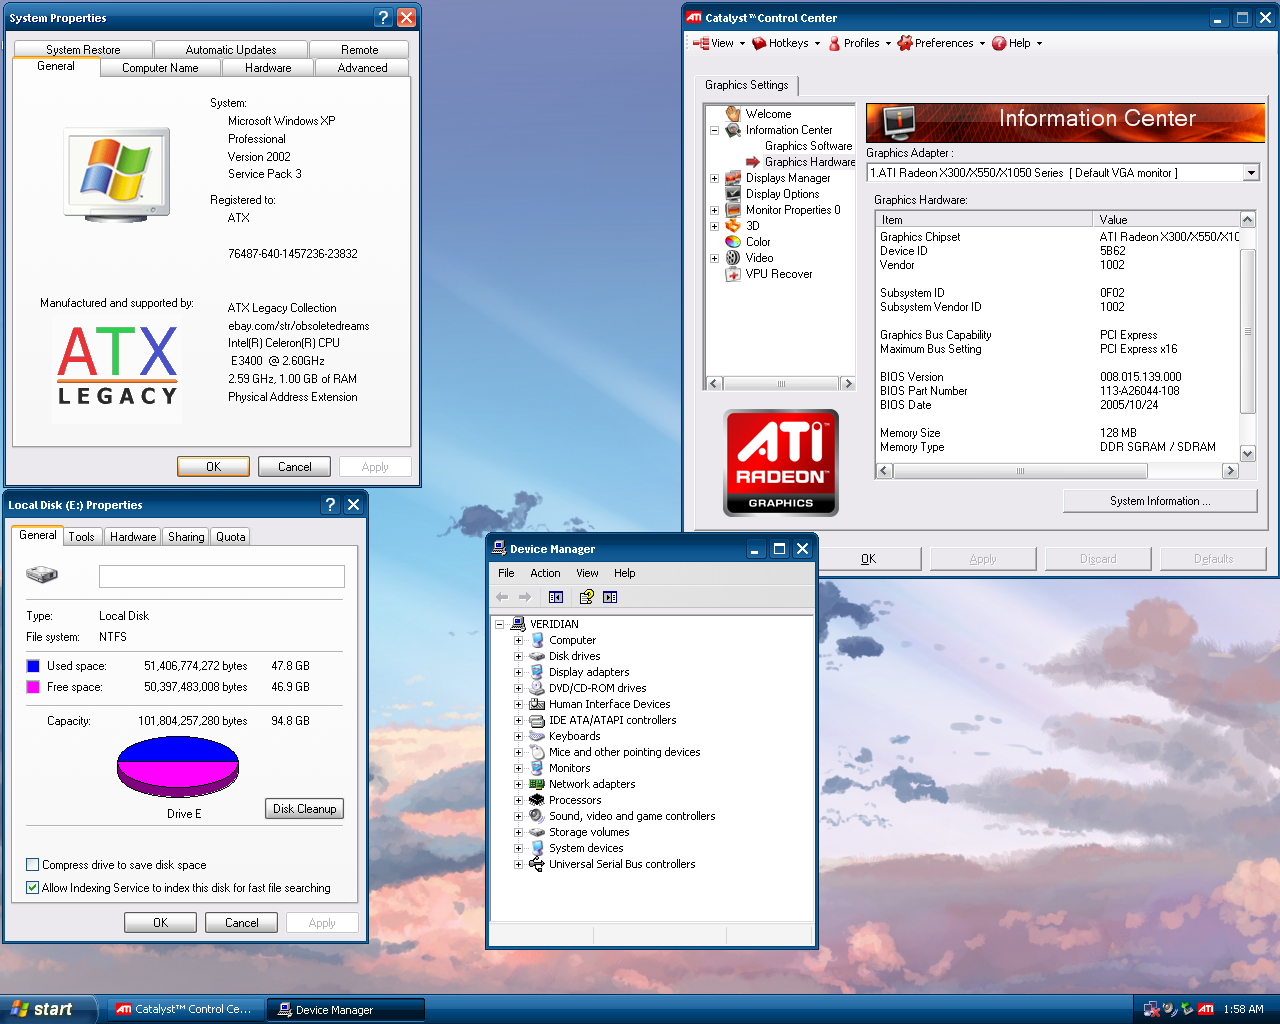Click Monitors icon in Device Manager

tap(537, 768)
